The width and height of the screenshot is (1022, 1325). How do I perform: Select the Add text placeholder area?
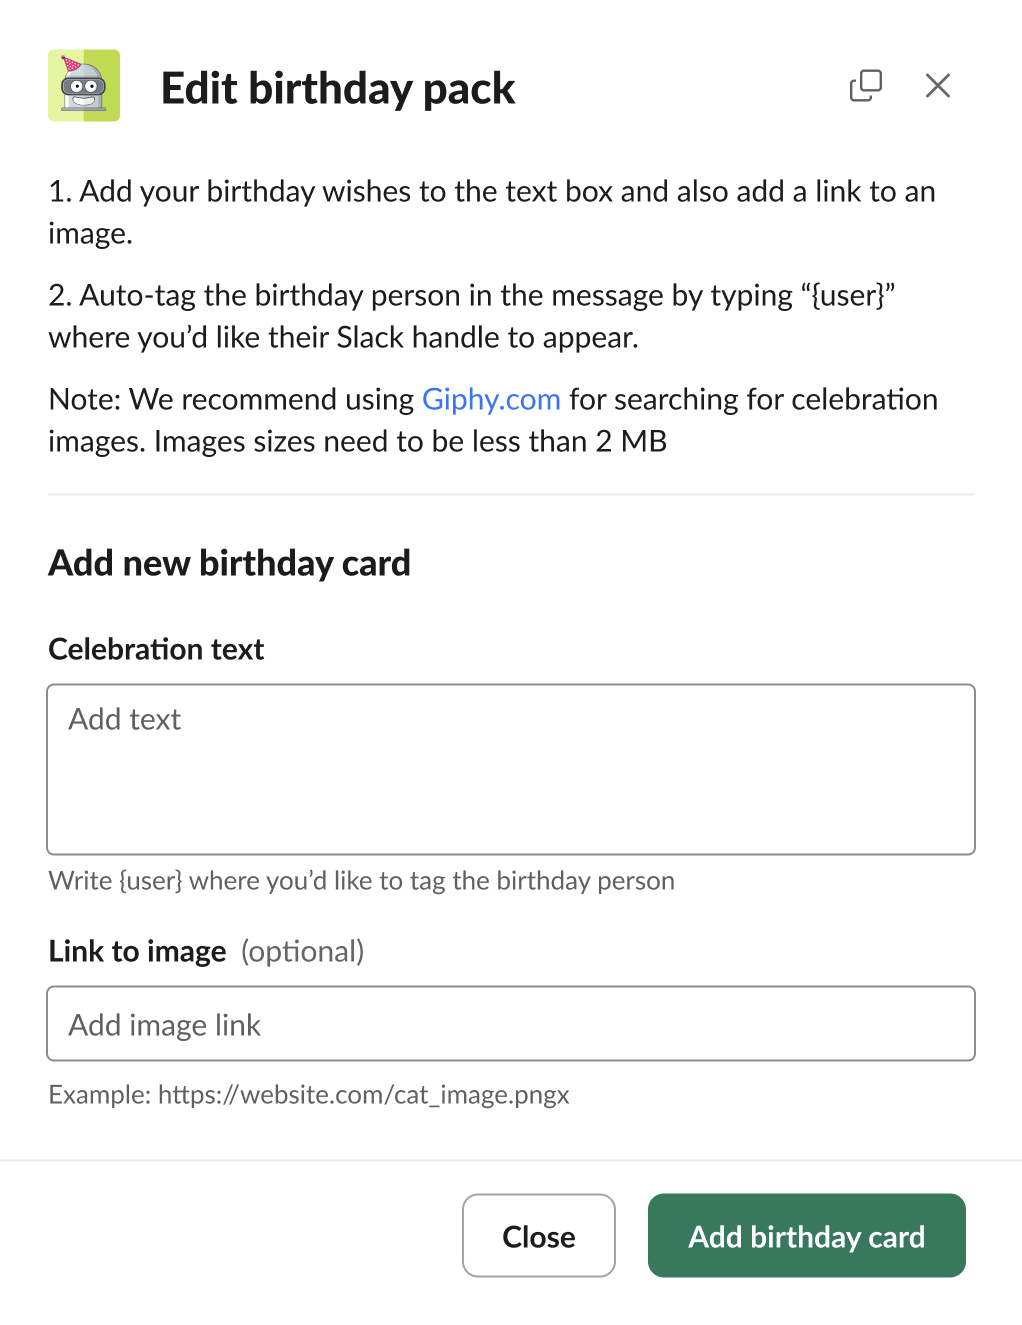(x=124, y=719)
